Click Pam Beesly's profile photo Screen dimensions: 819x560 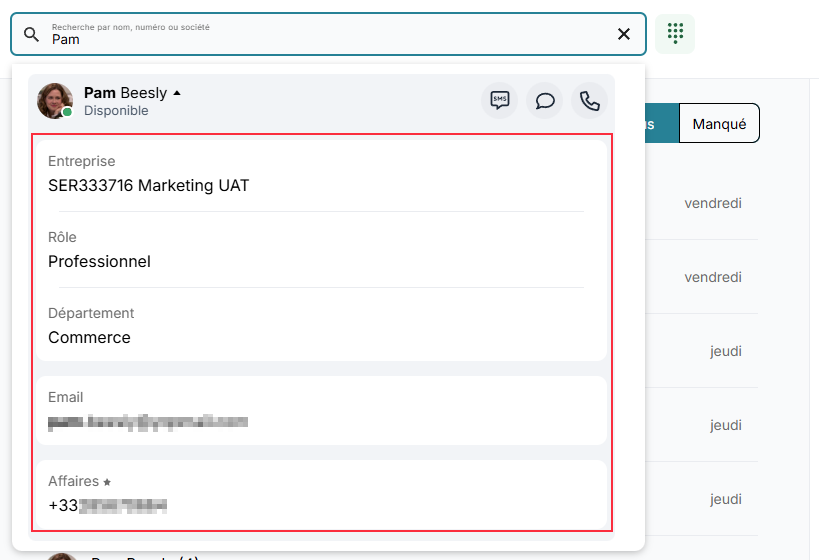click(54, 100)
